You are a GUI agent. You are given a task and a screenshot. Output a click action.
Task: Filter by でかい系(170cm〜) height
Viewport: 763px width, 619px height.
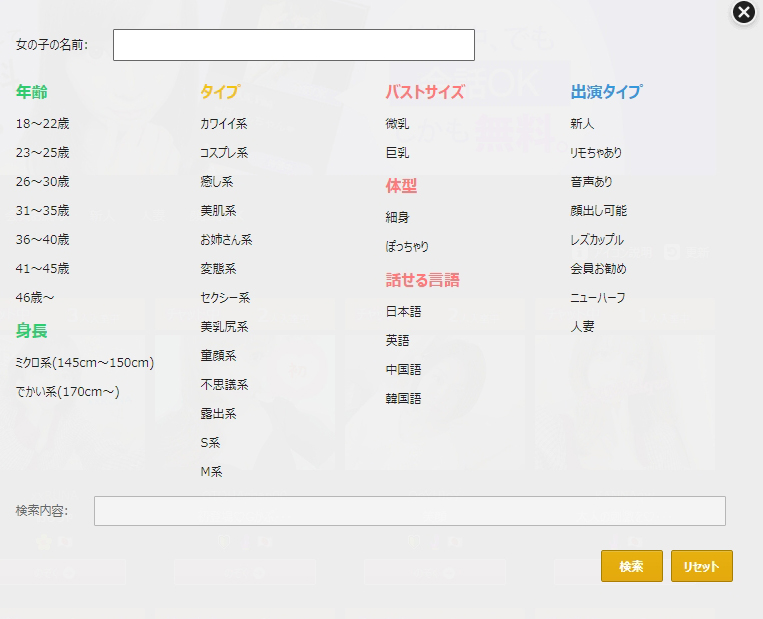(68, 392)
